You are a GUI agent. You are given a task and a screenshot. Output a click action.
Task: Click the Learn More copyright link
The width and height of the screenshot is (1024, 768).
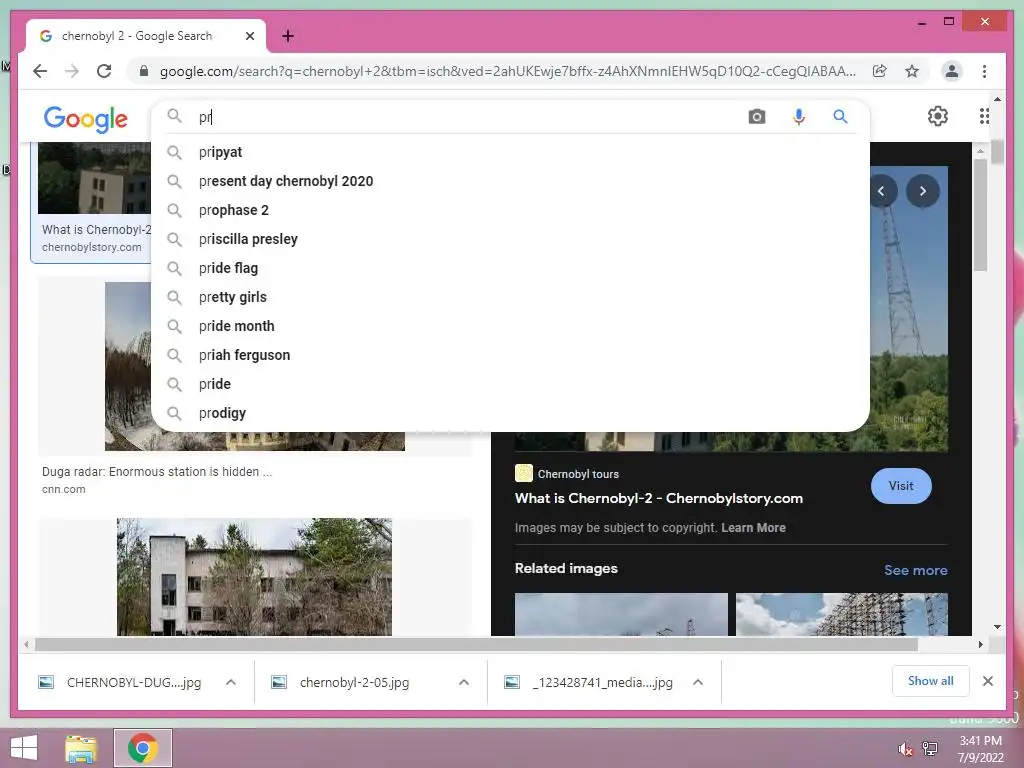(753, 528)
